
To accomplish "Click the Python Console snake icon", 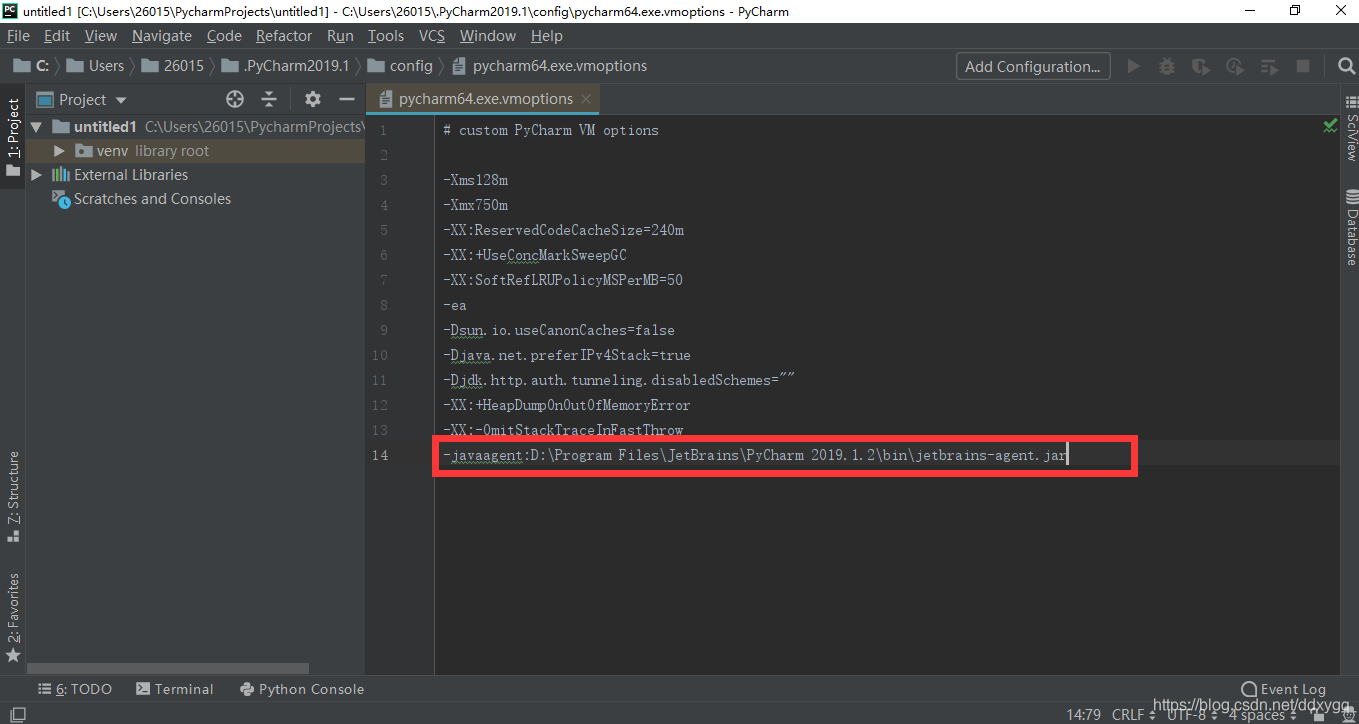I will pos(247,689).
